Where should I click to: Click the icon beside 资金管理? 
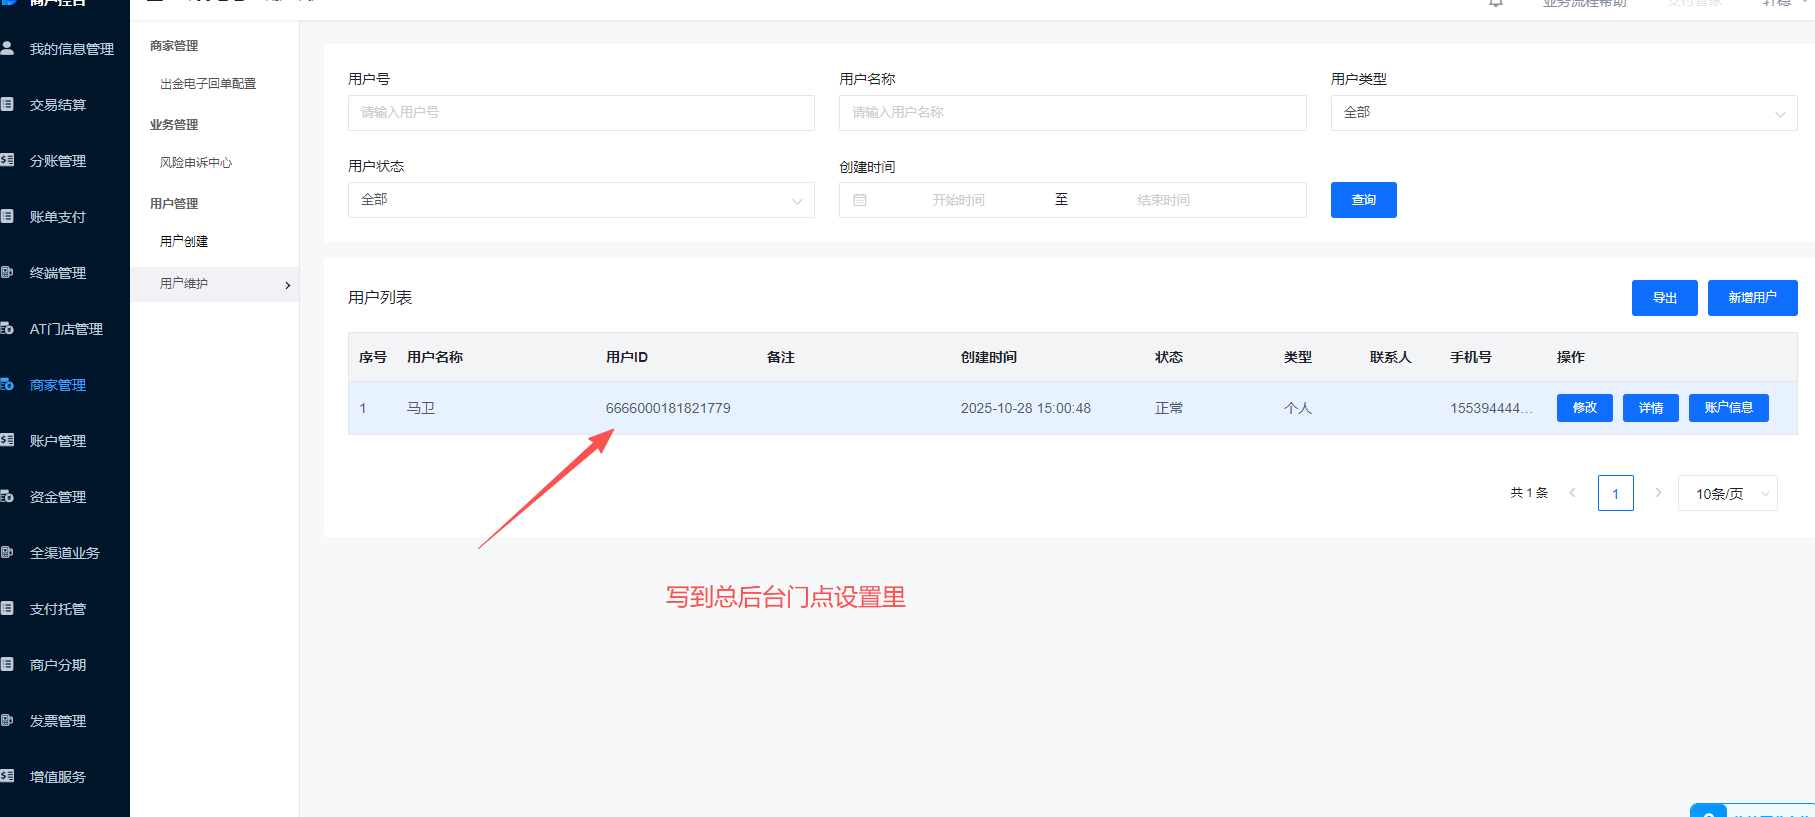click(7, 496)
